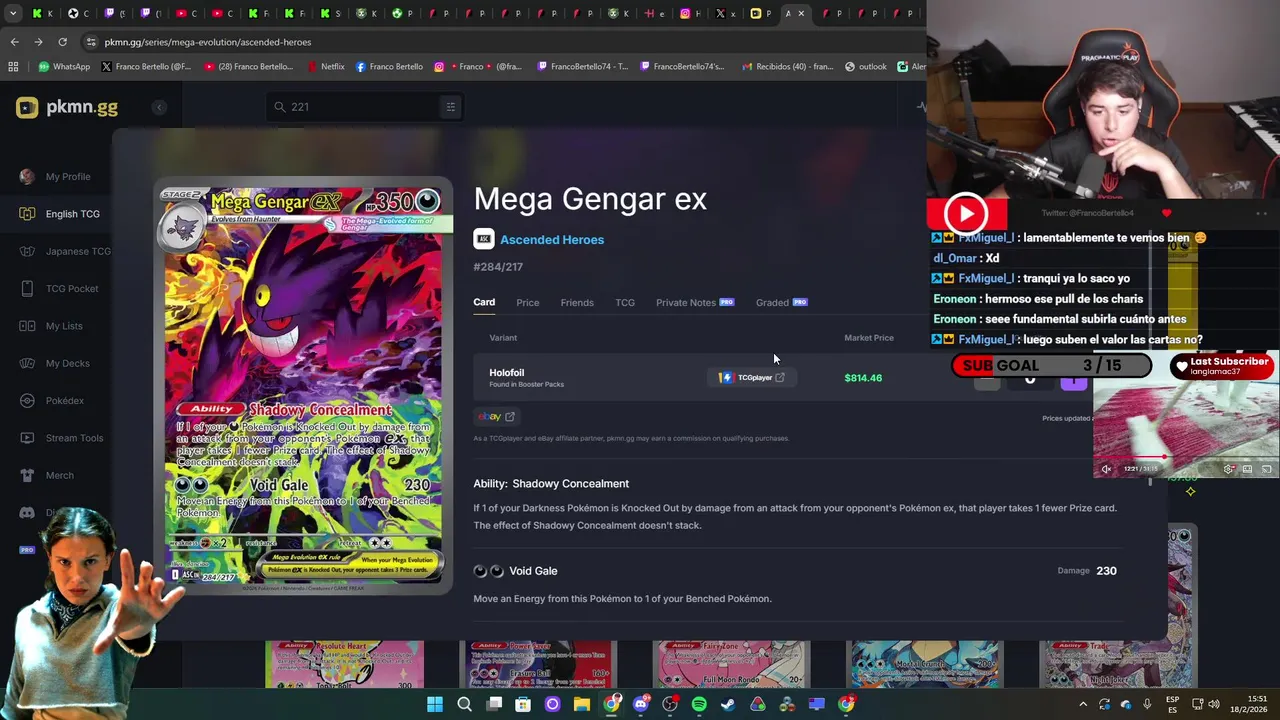The height and width of the screenshot is (720, 1280).
Task: Click the pkmn.gg logo
Action: pyautogui.click(x=67, y=107)
